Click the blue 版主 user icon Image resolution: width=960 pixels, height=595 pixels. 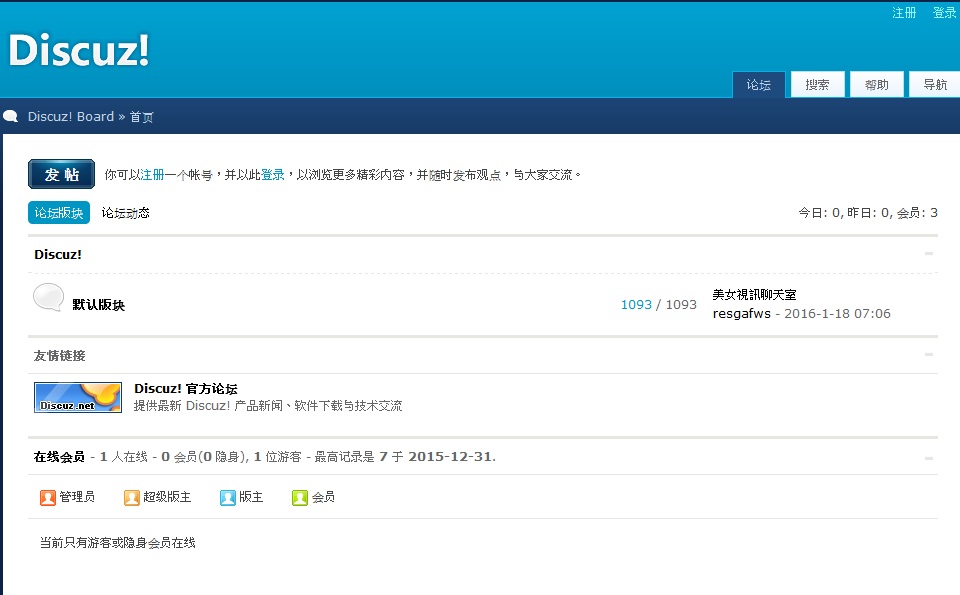[228, 498]
